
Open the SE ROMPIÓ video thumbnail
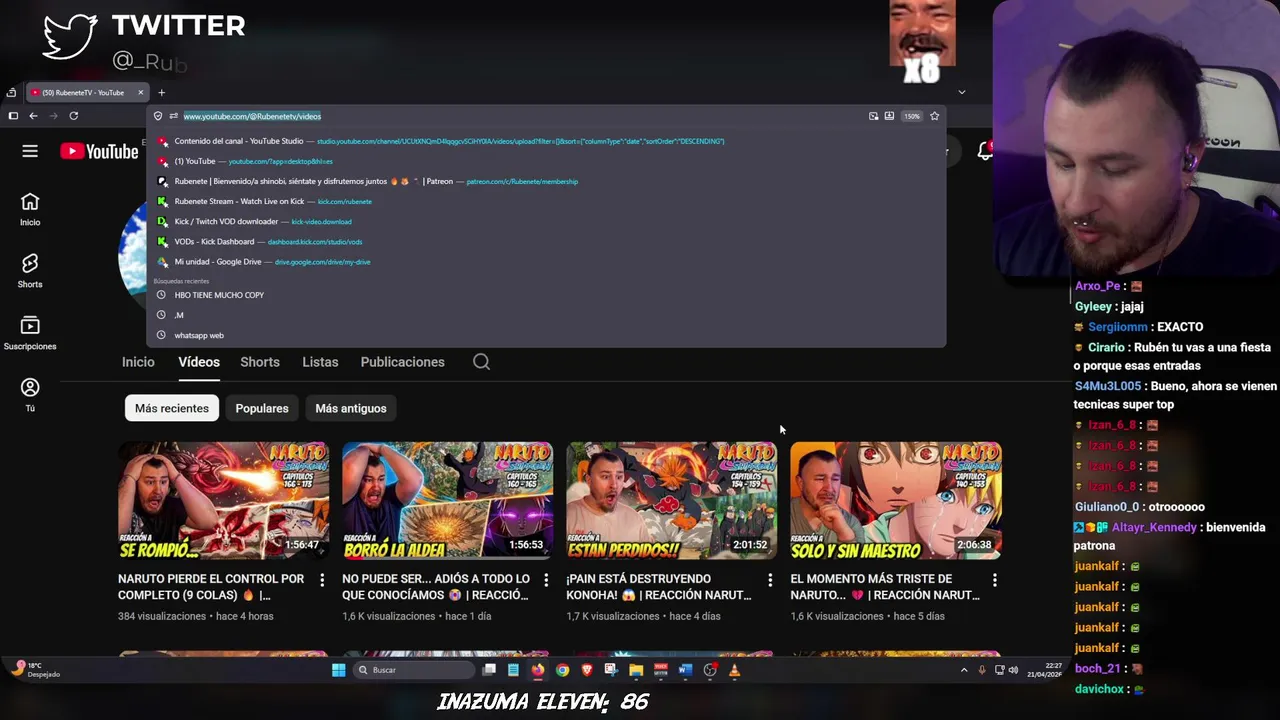(223, 501)
